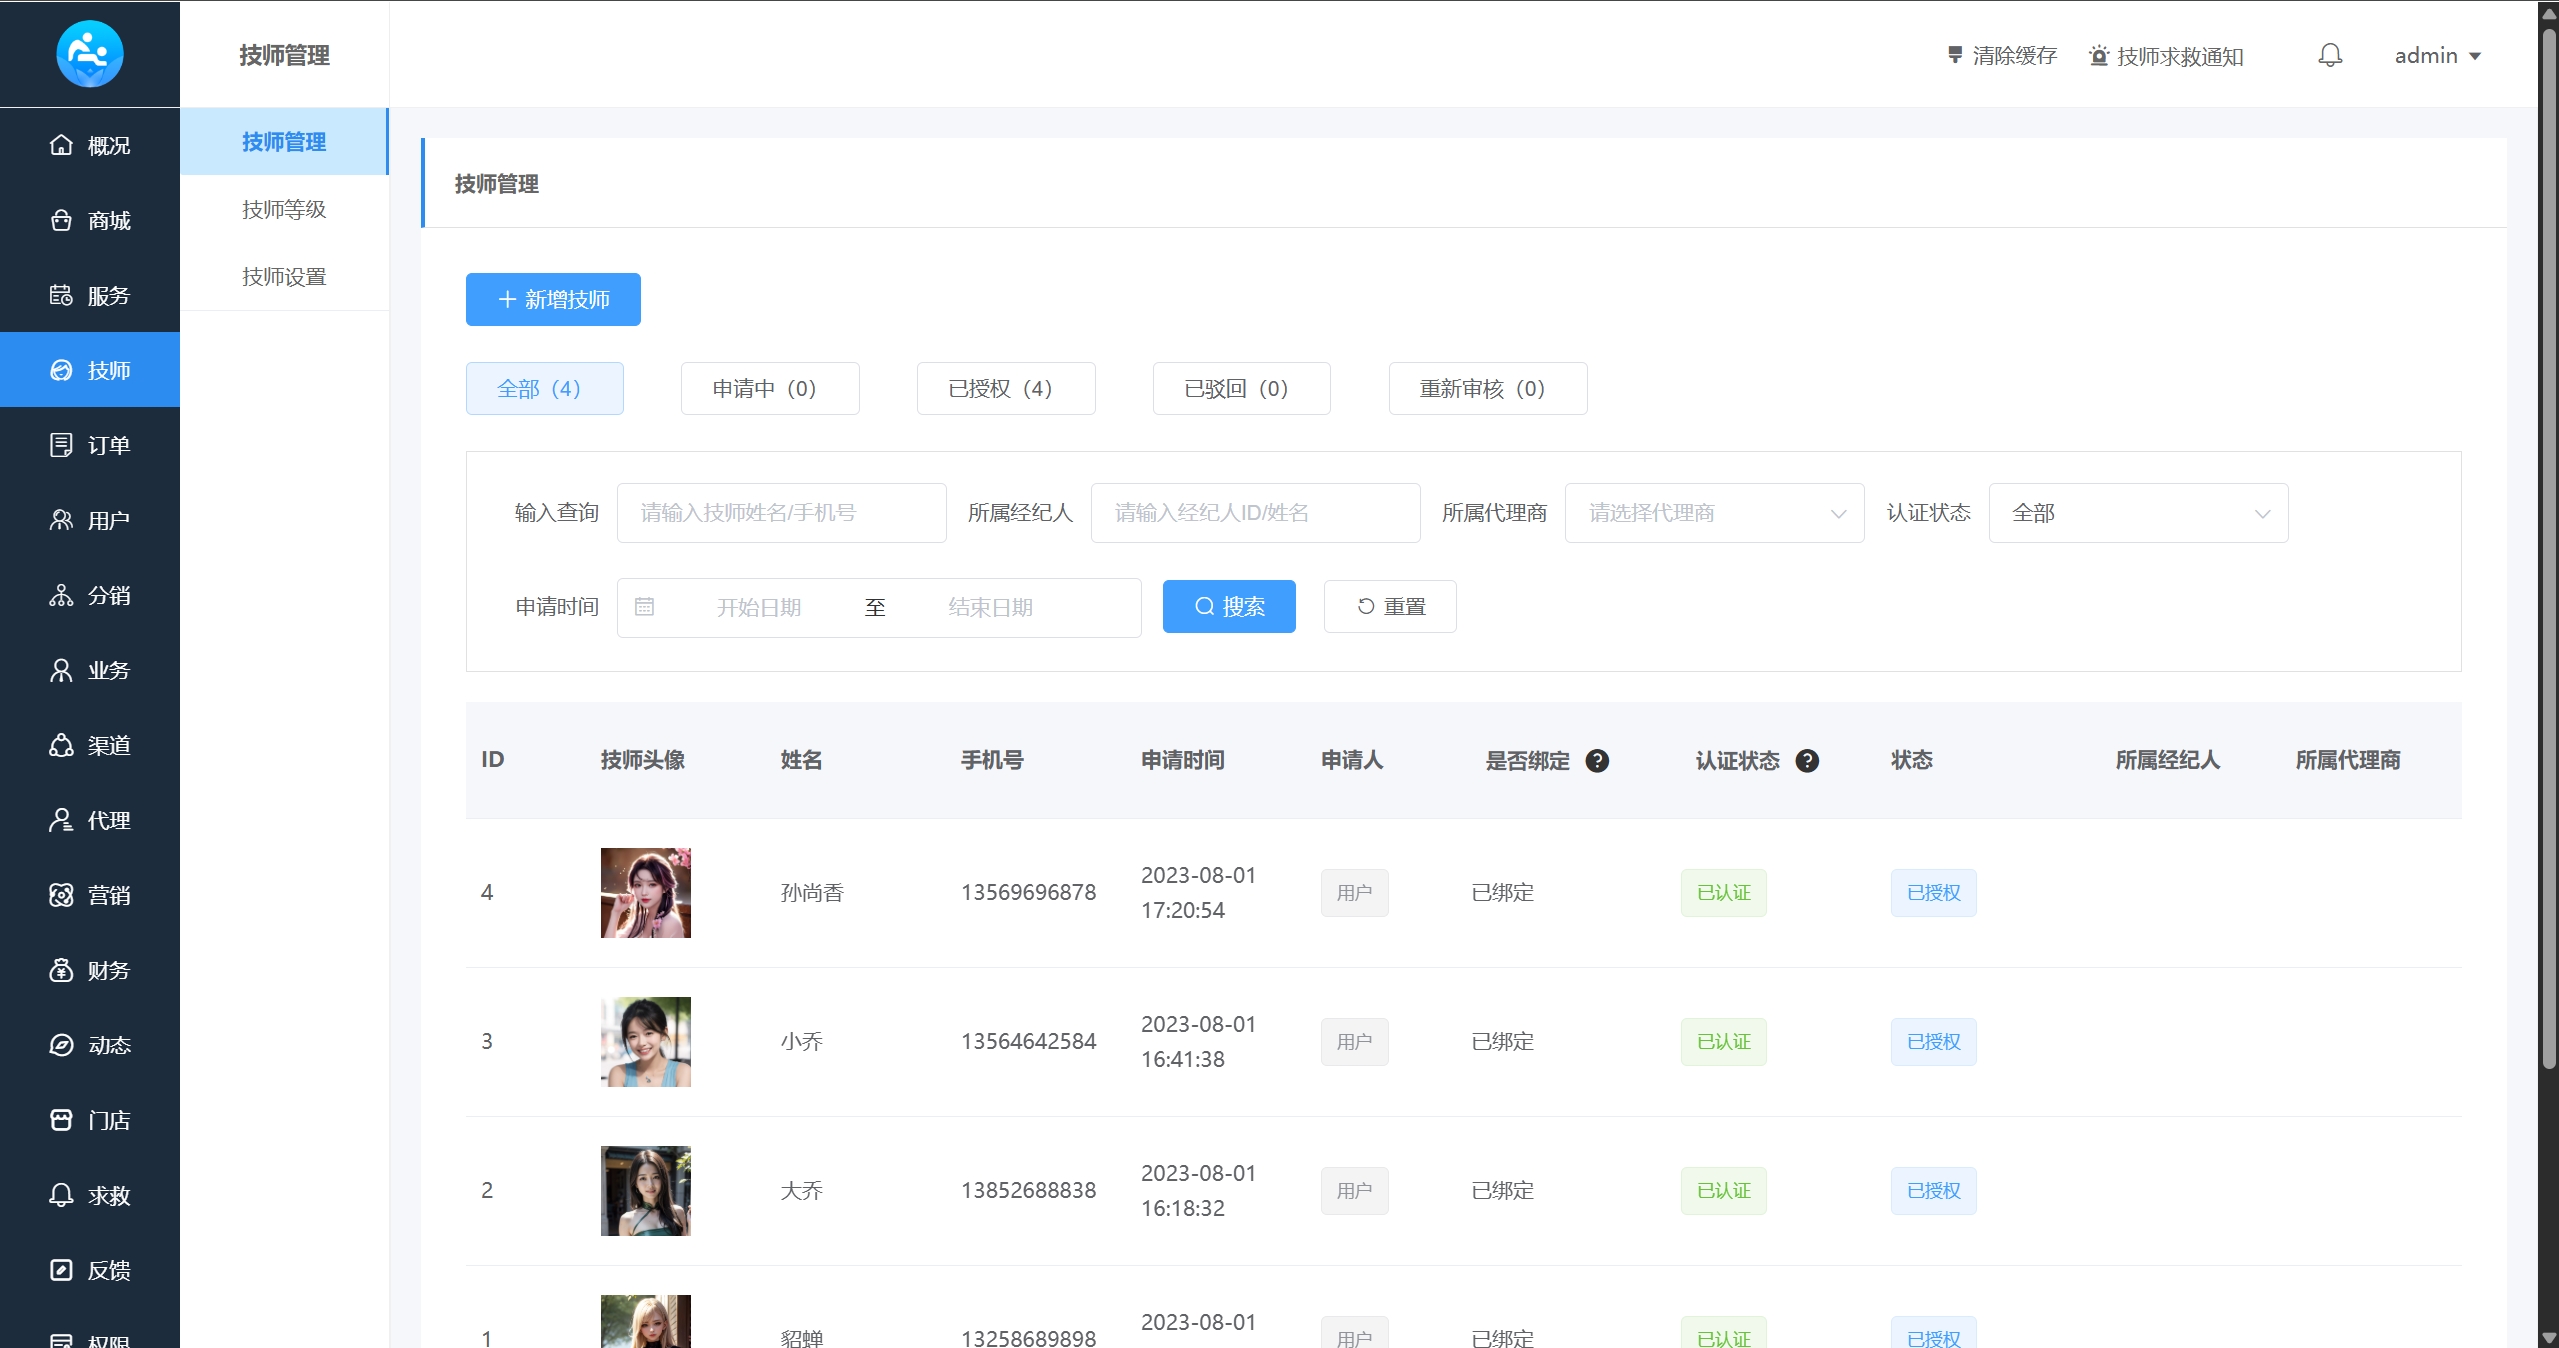Viewport: 2559px width, 1348px height.
Task: Click the 新增技师 add technician button
Action: click(551, 299)
